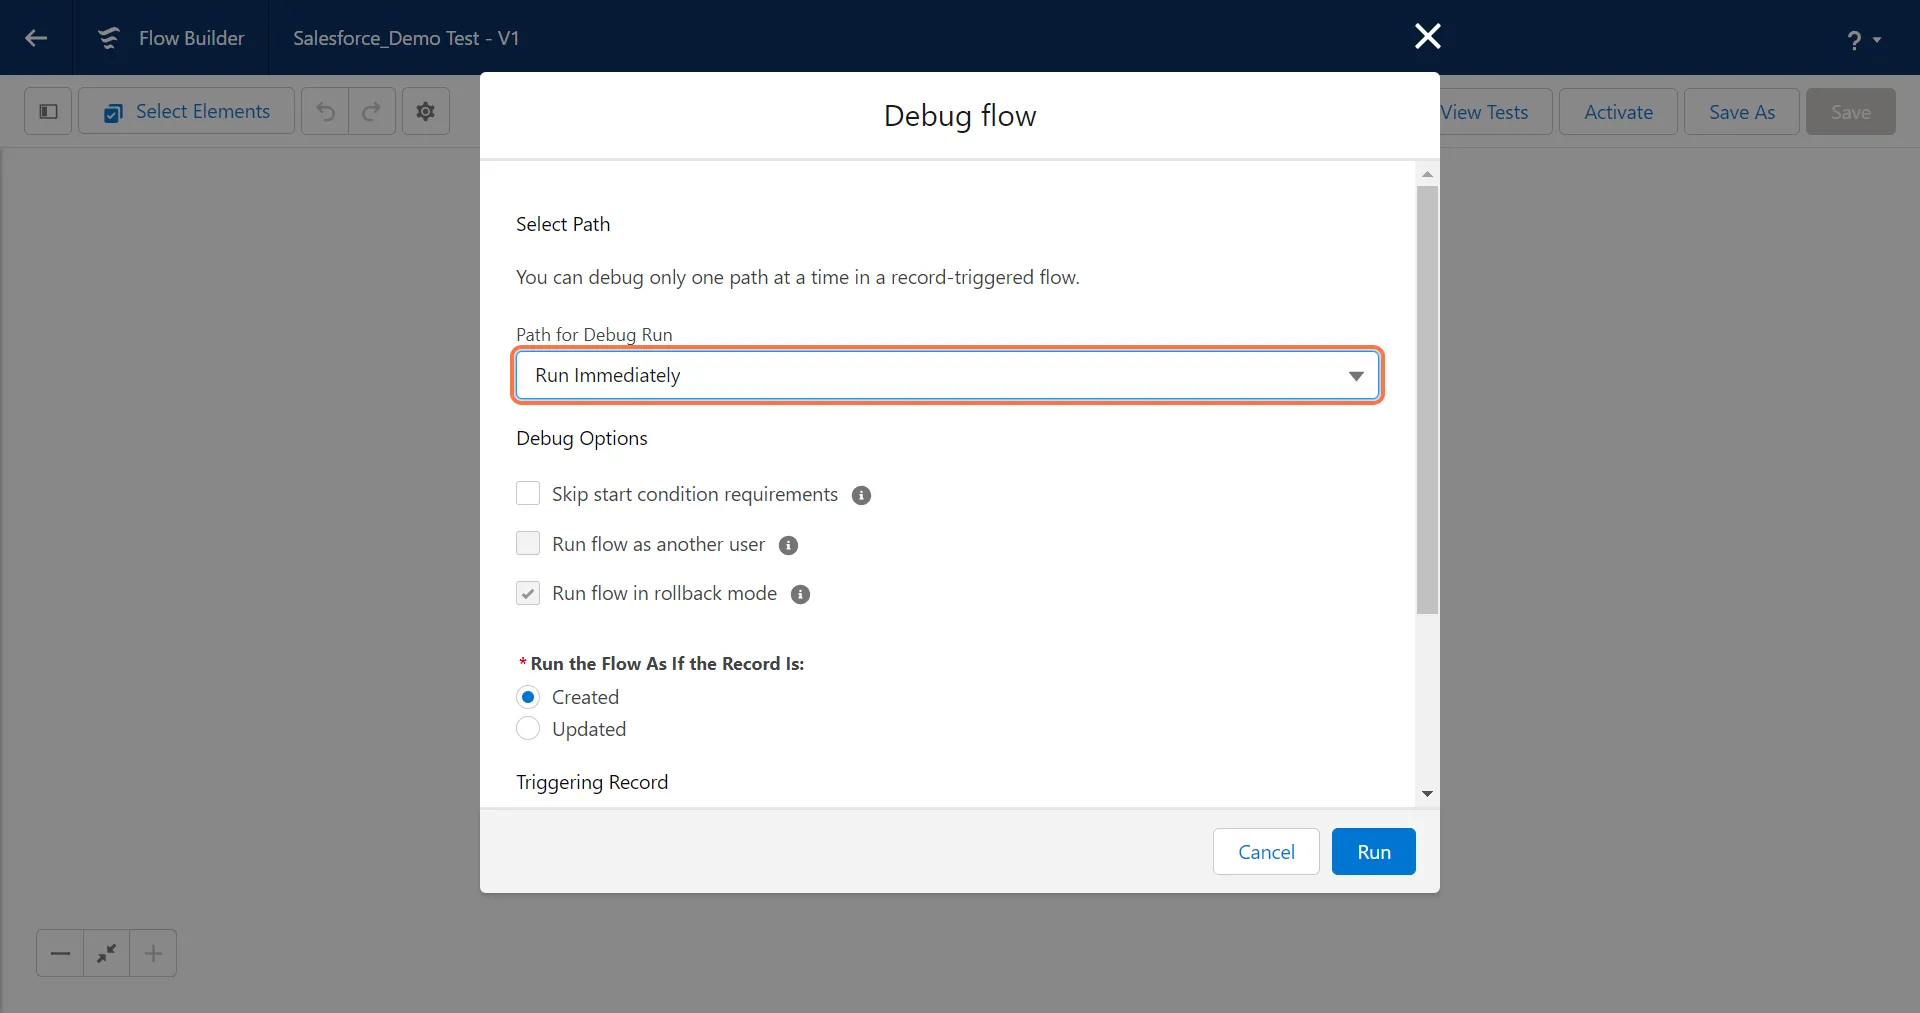This screenshot has width=1920, height=1013.
Task: Check Run flow as another user
Action: point(528,543)
